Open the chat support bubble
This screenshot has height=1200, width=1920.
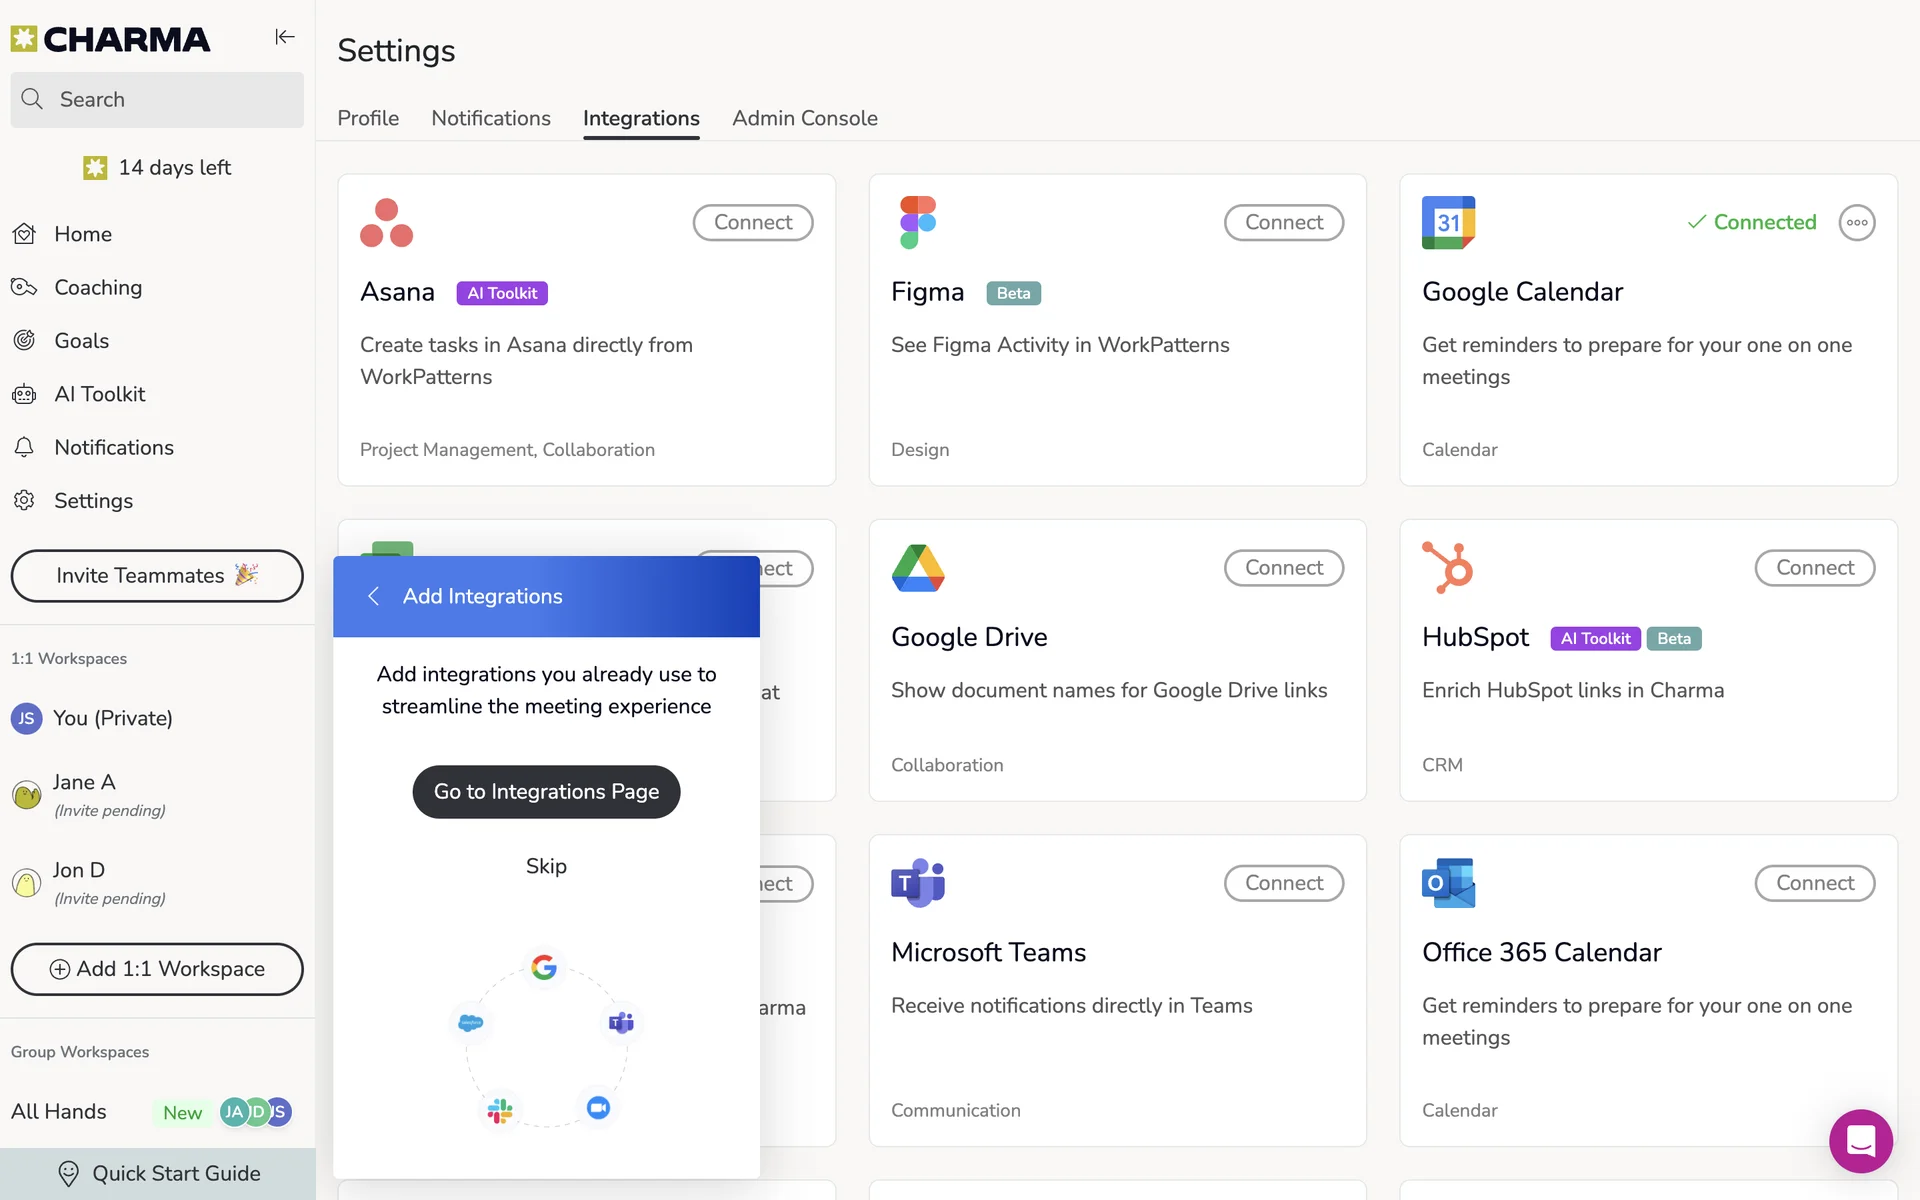[x=1860, y=1140]
